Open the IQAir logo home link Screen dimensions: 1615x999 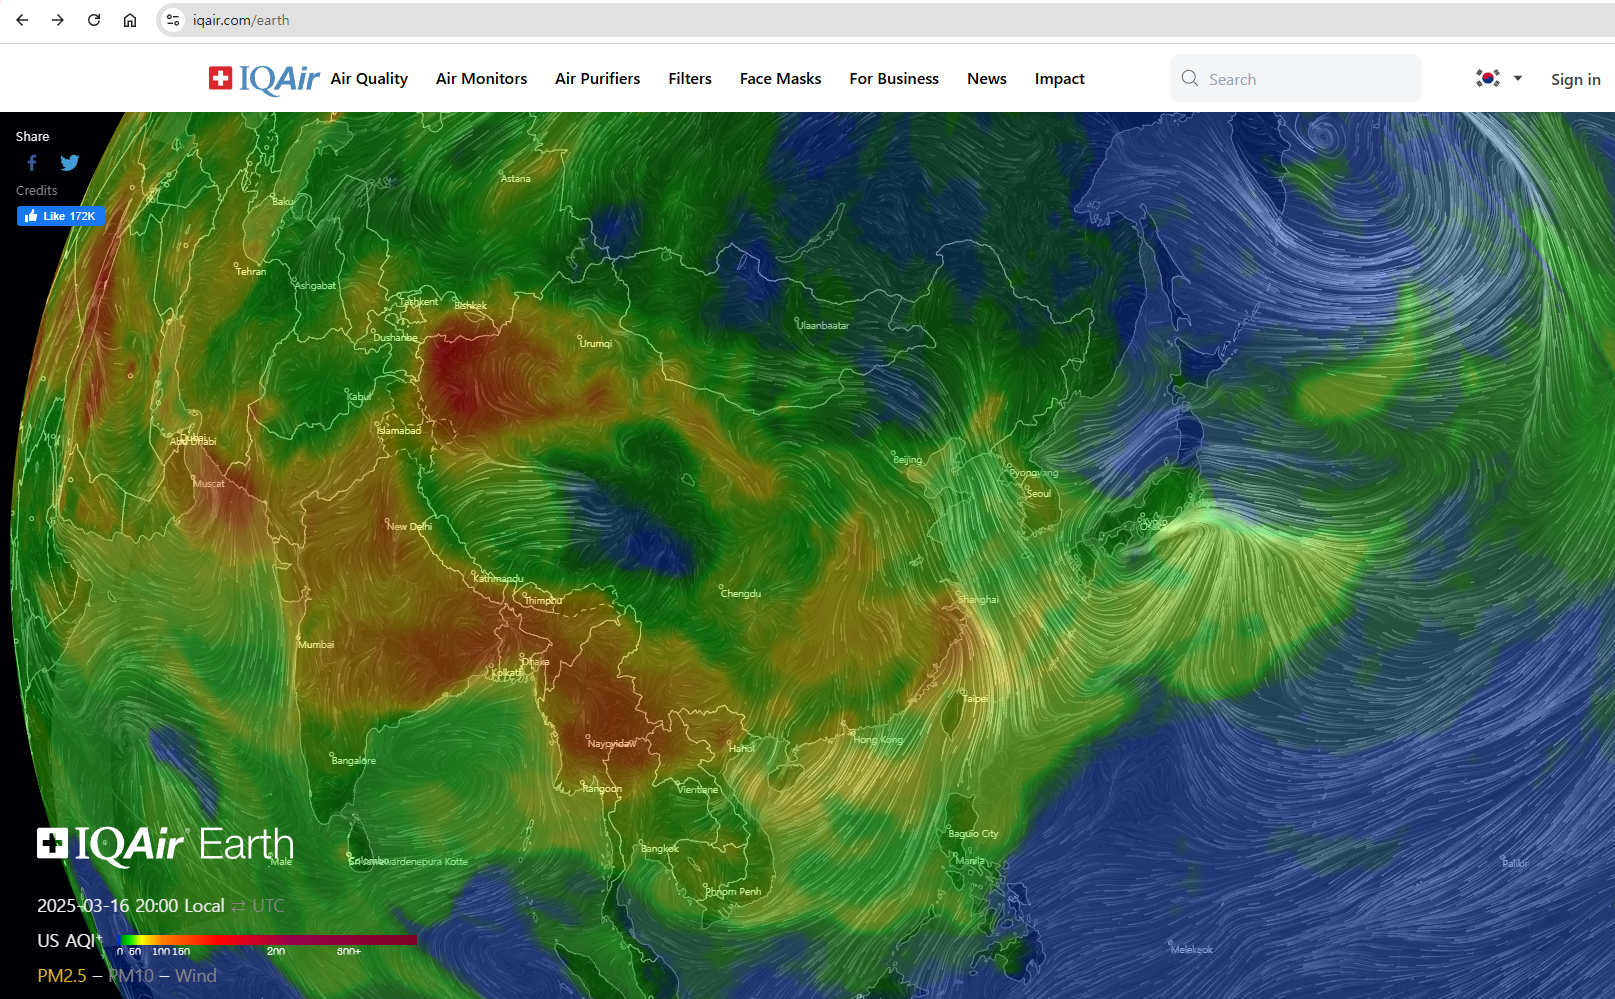[x=264, y=78]
